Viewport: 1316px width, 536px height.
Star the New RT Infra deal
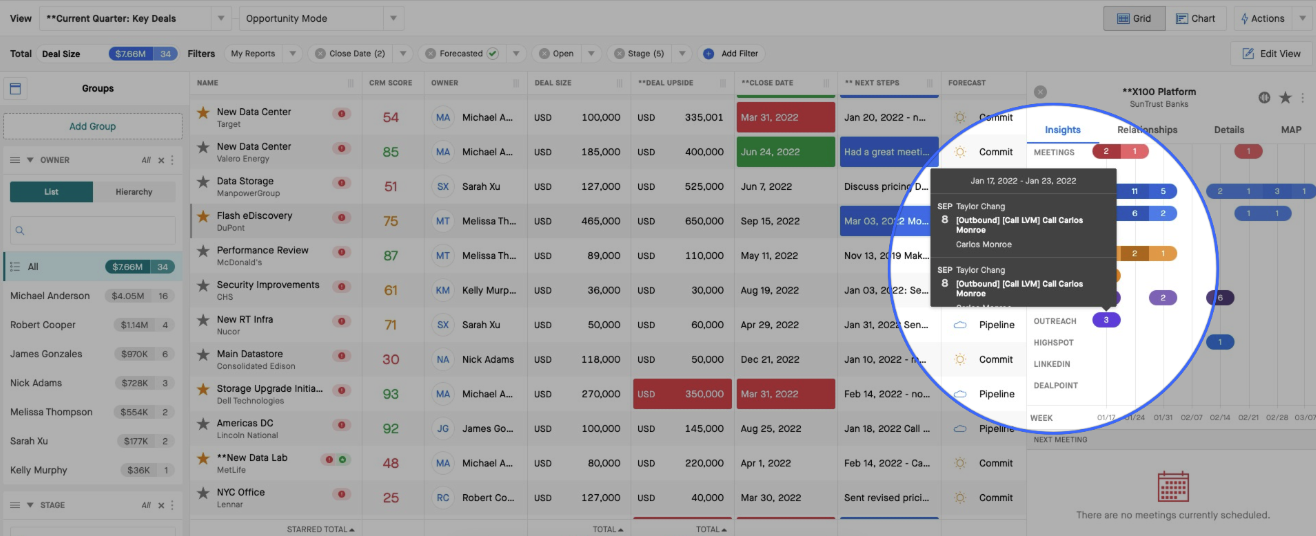203,322
